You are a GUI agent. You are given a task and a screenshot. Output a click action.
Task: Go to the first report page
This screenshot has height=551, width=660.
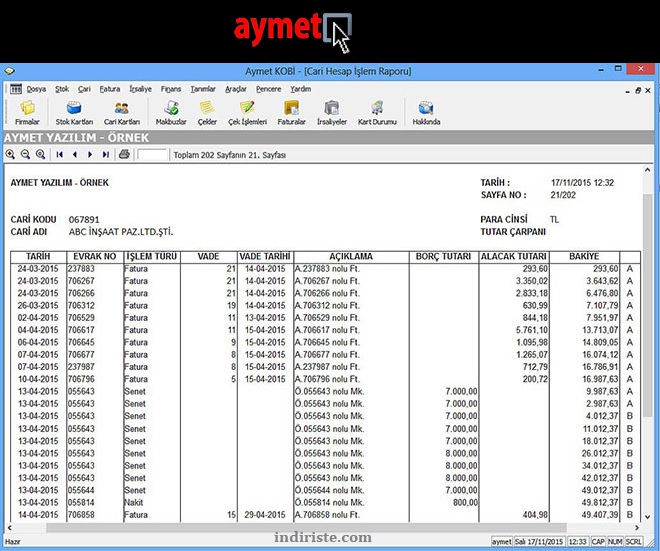pyautogui.click(x=60, y=154)
